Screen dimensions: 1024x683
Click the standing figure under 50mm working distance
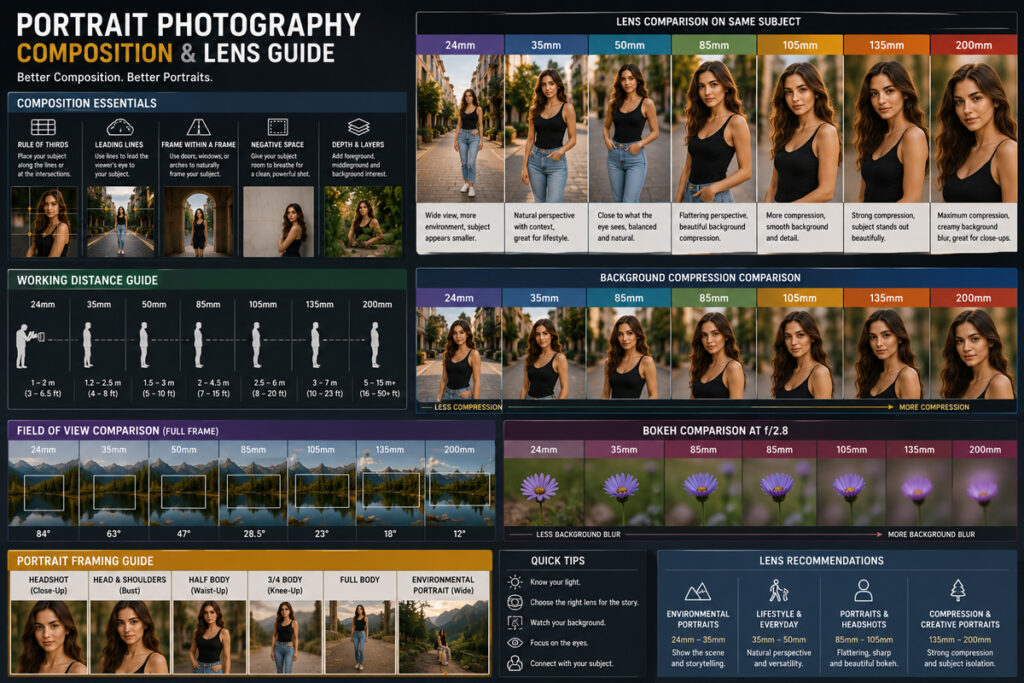point(144,345)
